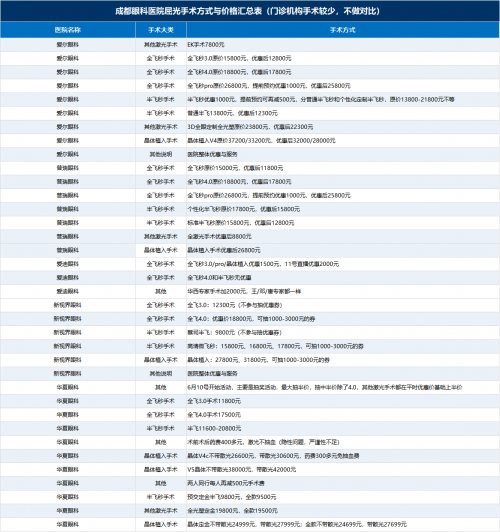Click the 全飞秒原价15000元 cell
Image resolution: width=500 pixels, height=532 pixels.
[343, 168]
